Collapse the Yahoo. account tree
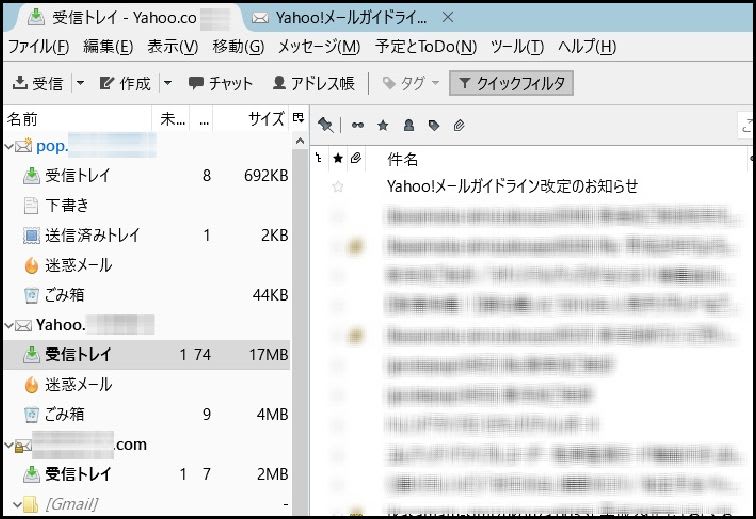The width and height of the screenshot is (756, 519). [x=9, y=326]
